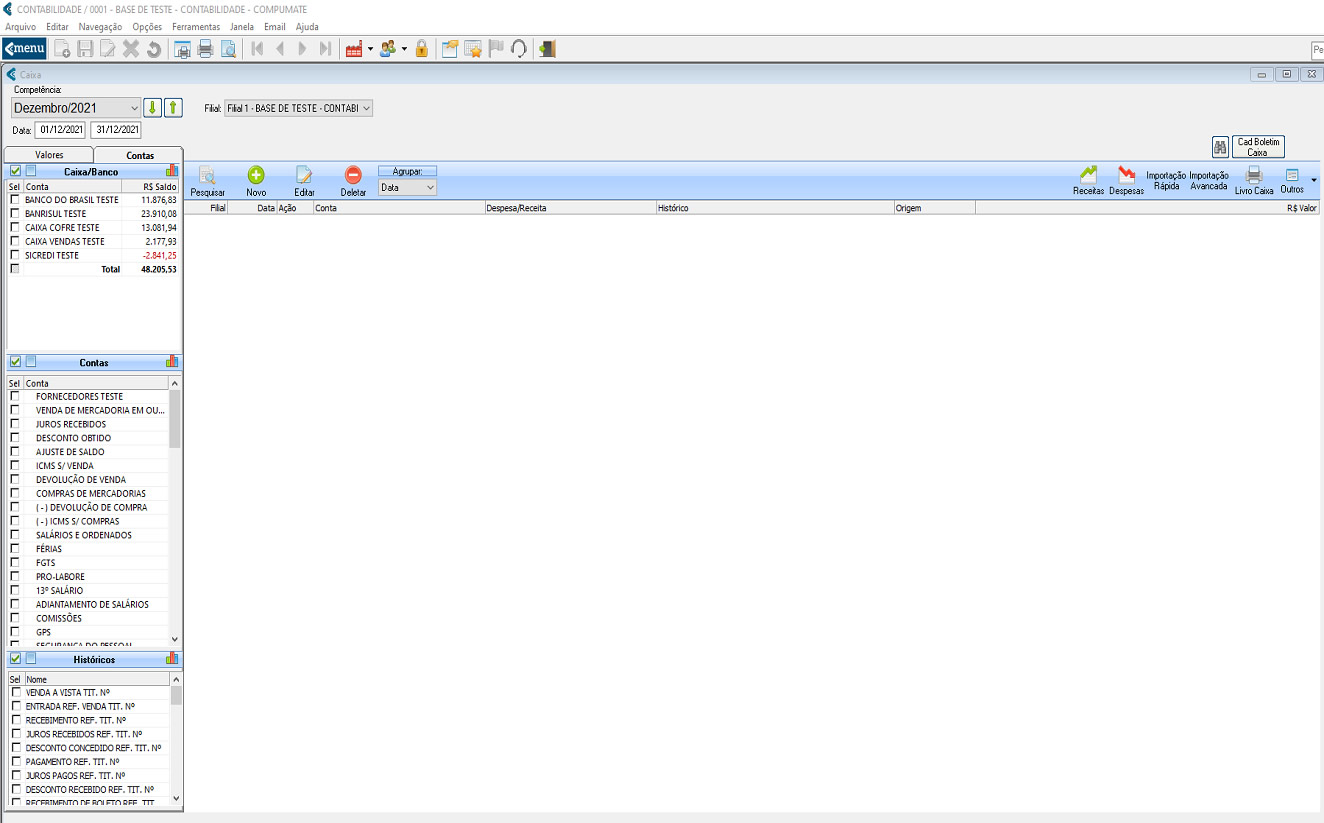This screenshot has width=1324, height=823.
Task: Check the BANCO DO BRASIL TESTE checkbox
Action: tap(15, 200)
